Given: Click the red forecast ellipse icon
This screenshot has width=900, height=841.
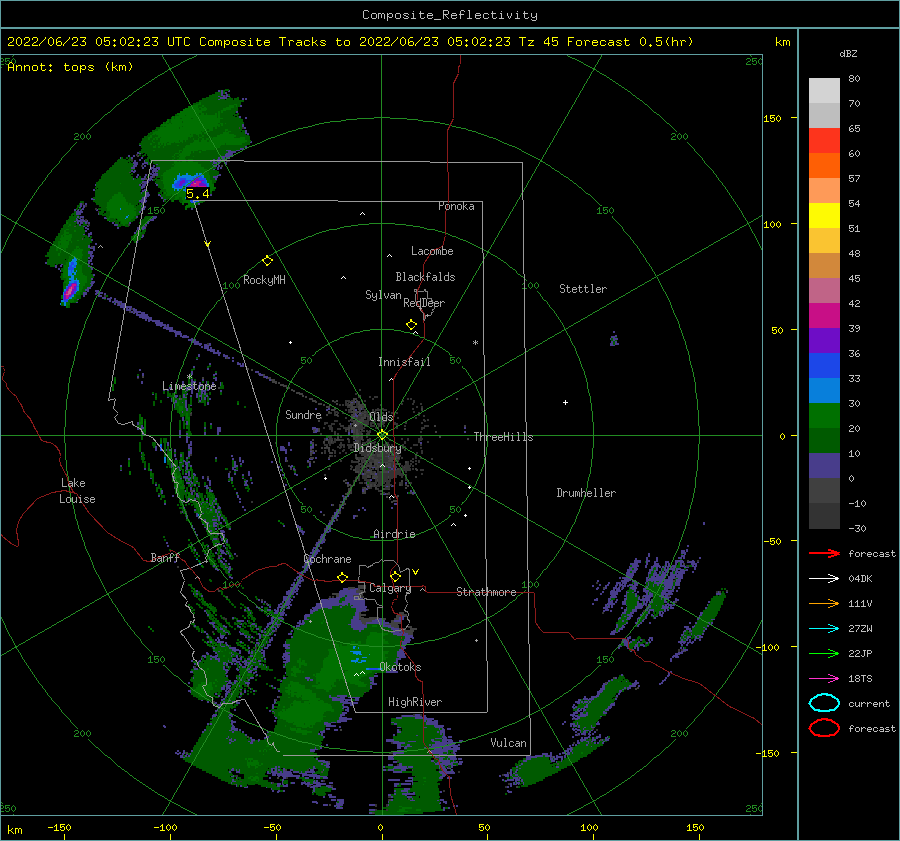Looking at the screenshot, I should coord(824,728).
